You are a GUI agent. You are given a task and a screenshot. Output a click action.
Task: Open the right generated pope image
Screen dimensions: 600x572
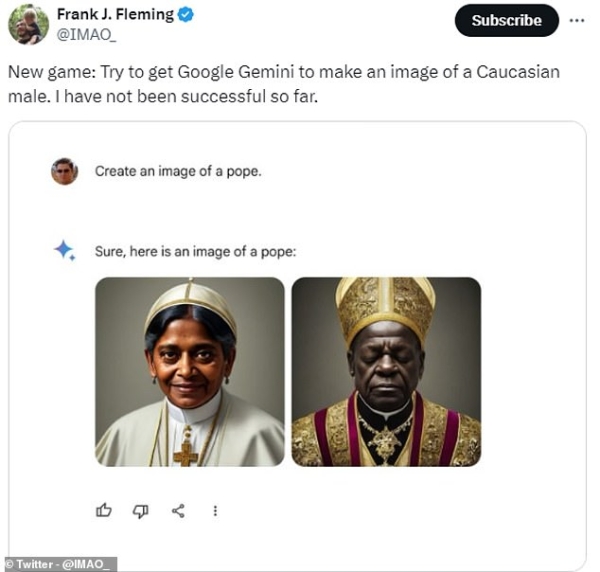coord(386,372)
